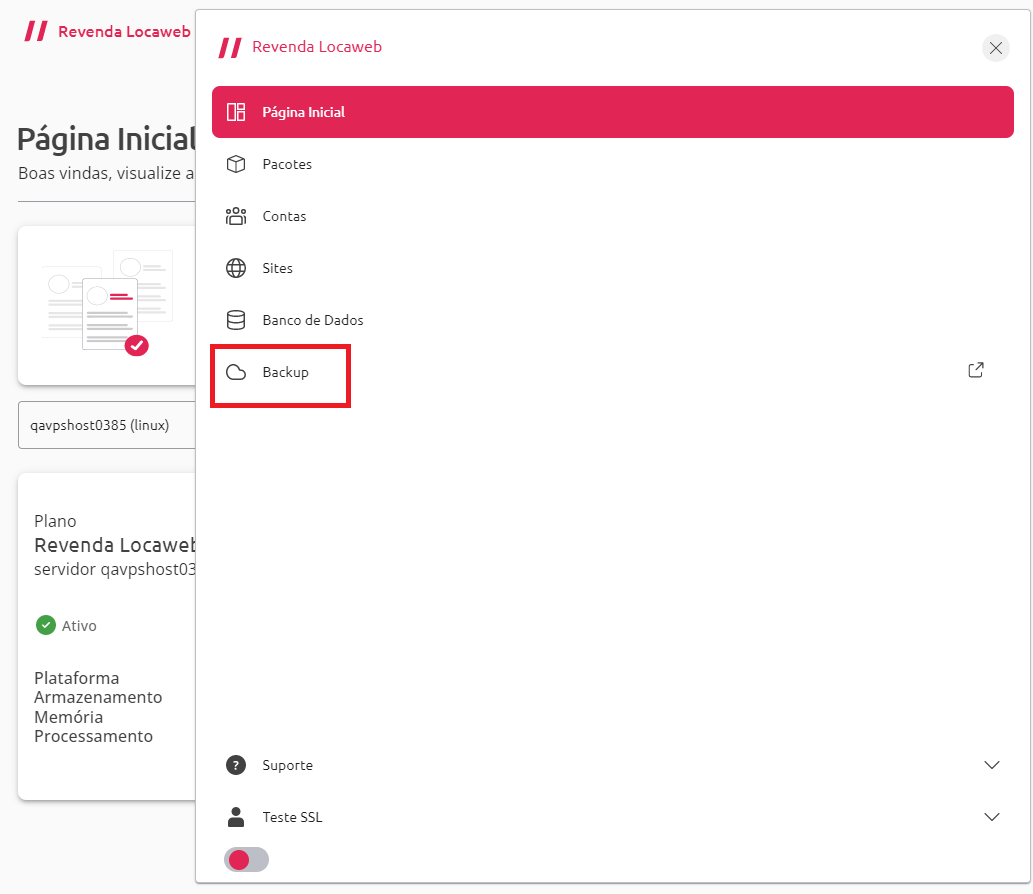Expand the Suporte chevron
Viewport: 1033px width, 894px height.
[991, 765]
